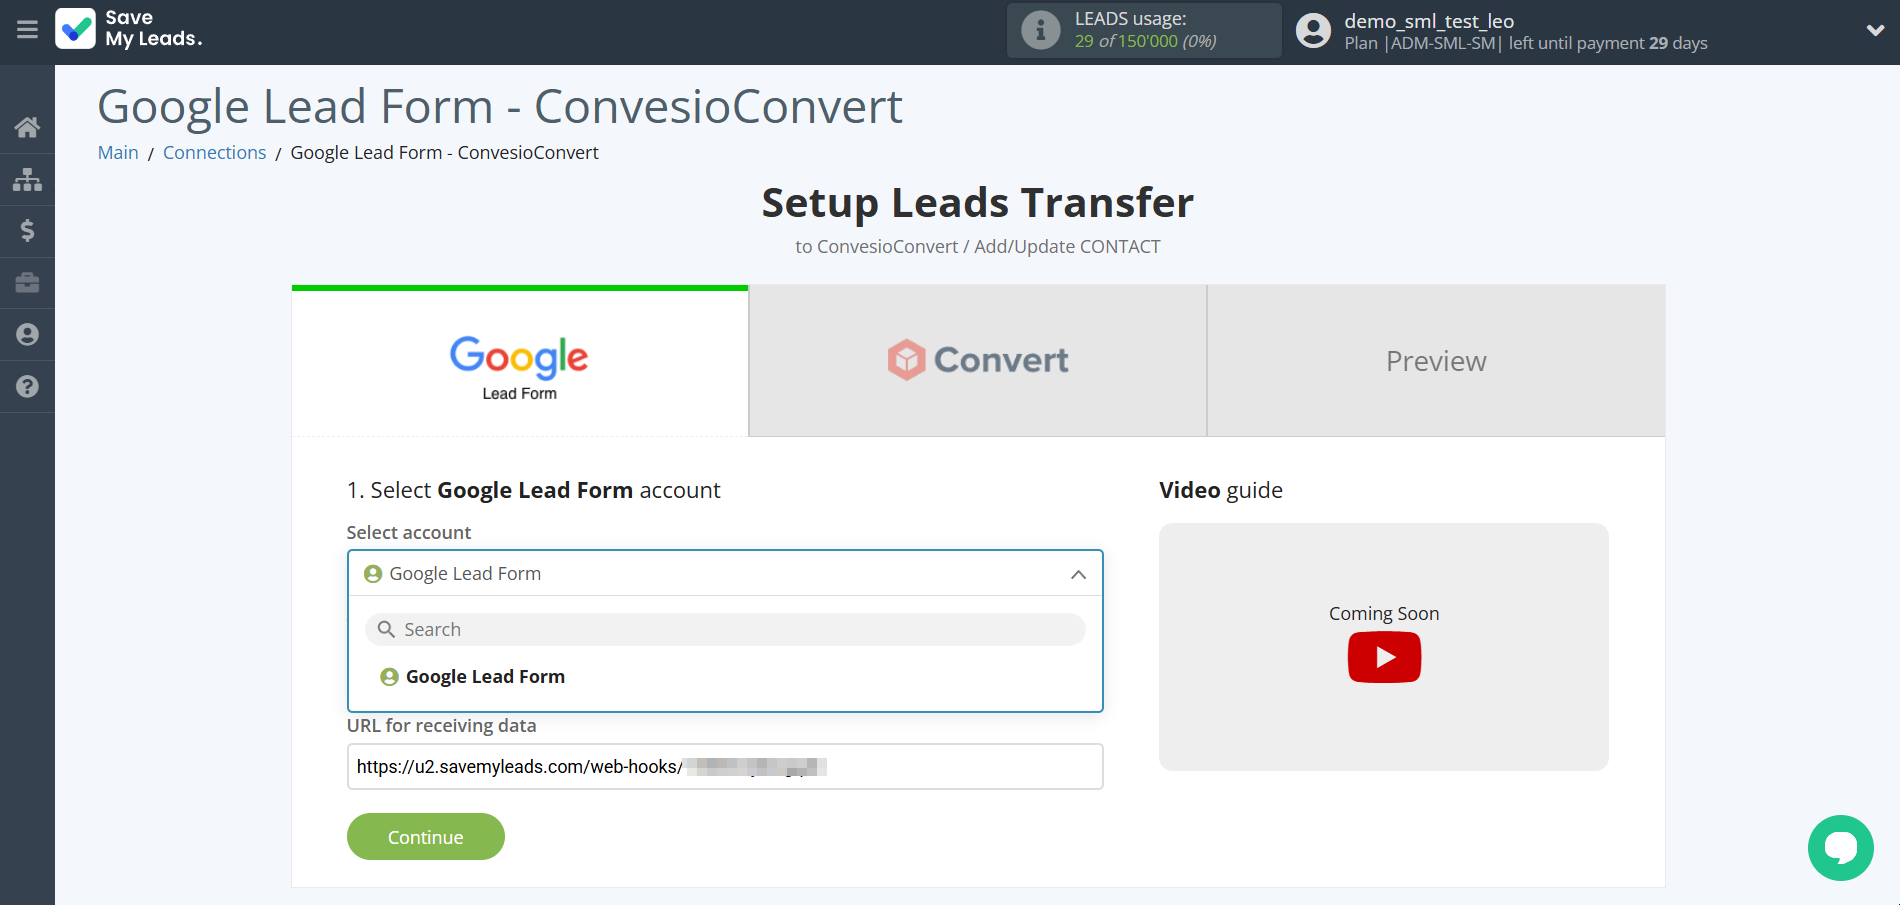Click the LEADS usage counter text
The image size is (1900, 905).
[x=1145, y=41]
